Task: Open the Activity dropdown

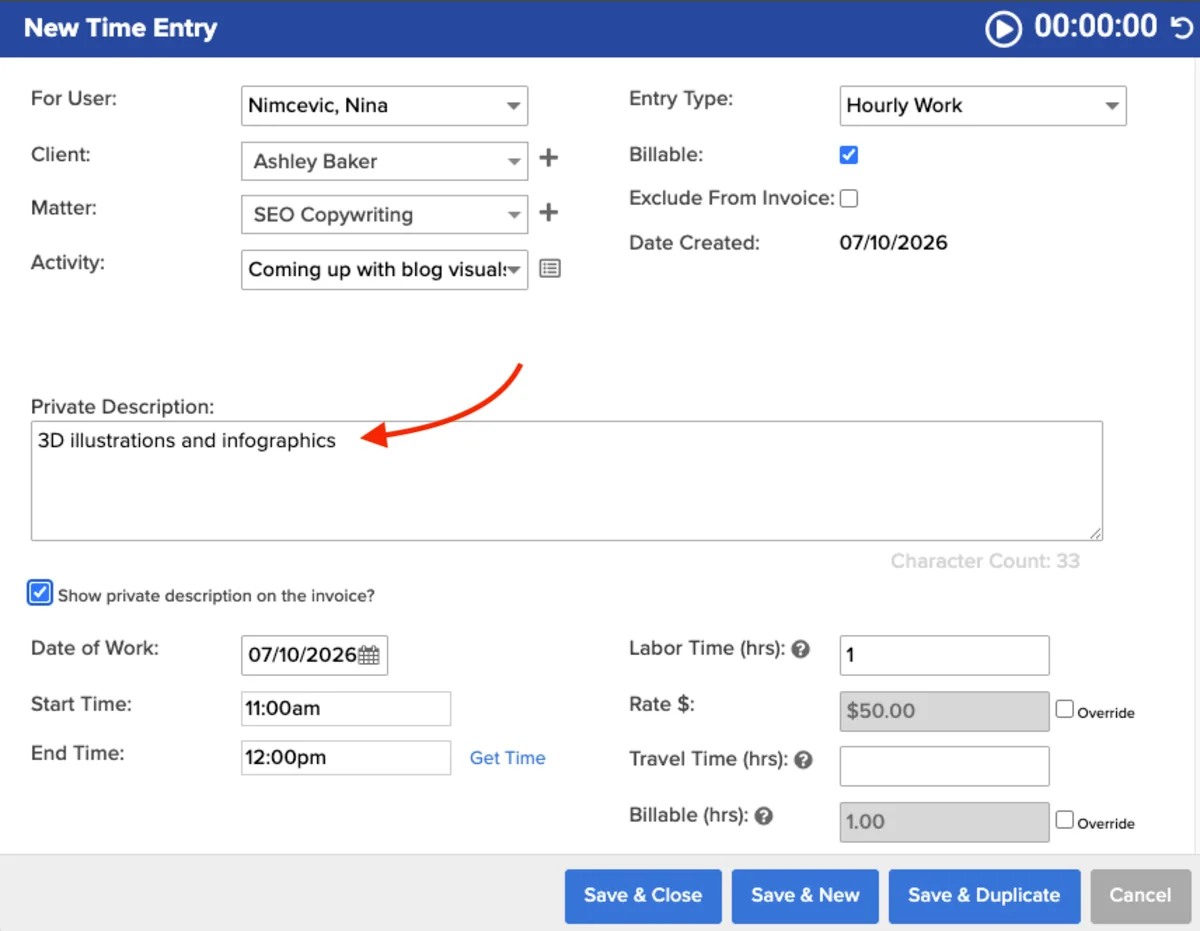Action: 385,270
